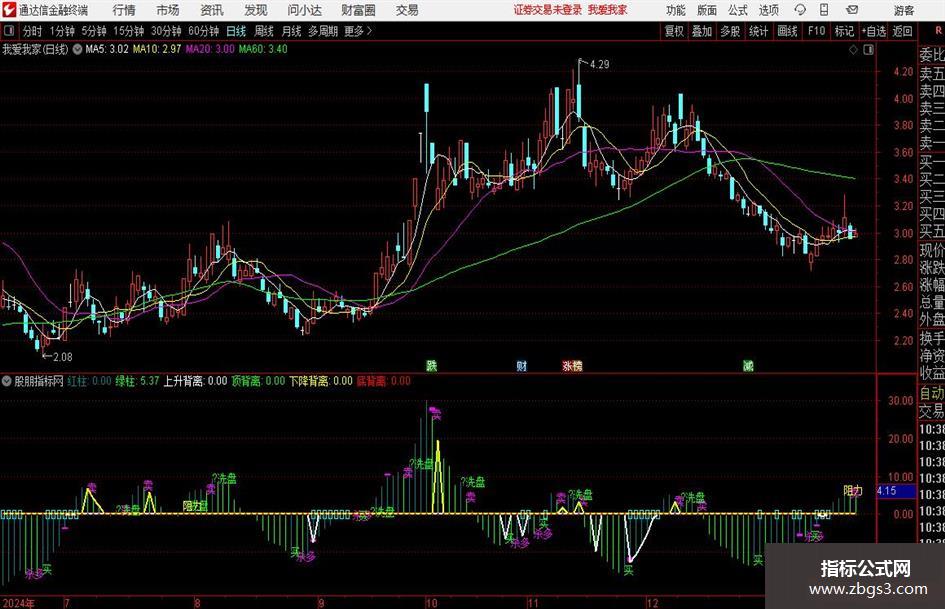Click the 返回 button
Viewport: 945px width, 609px height.
(x=902, y=31)
